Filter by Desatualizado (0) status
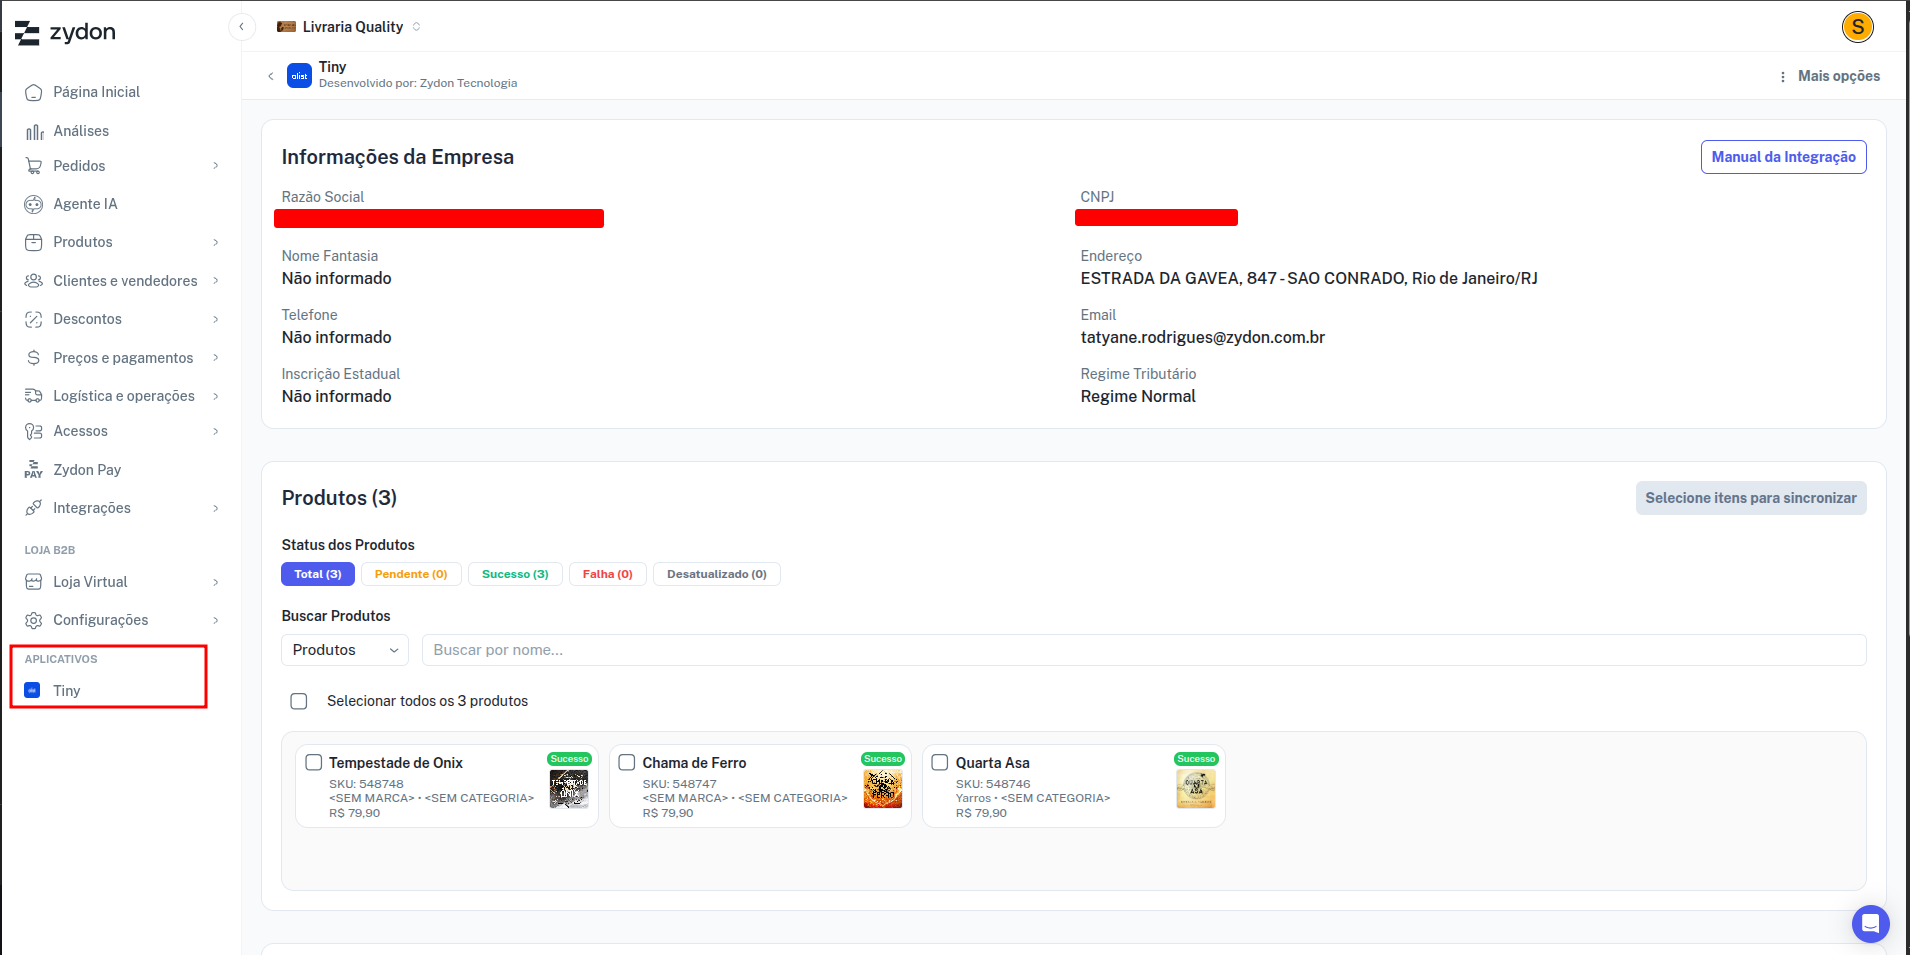Screen dimensions: 1910x955 [717, 574]
